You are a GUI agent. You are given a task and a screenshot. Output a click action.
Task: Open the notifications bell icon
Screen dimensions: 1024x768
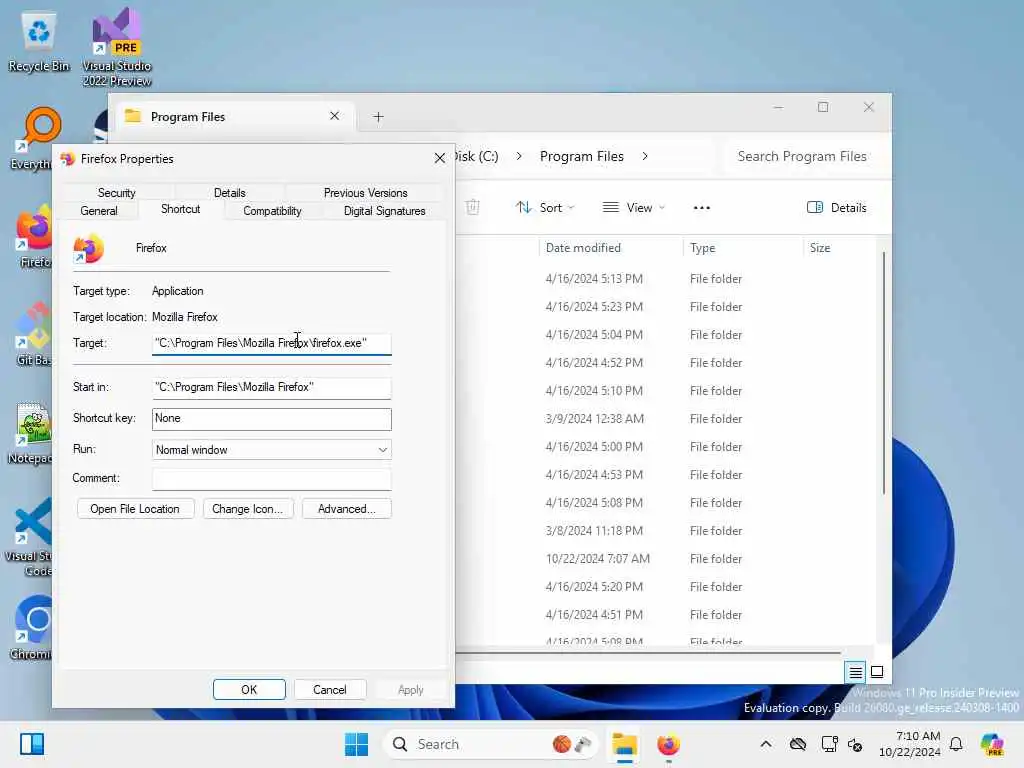(x=956, y=744)
